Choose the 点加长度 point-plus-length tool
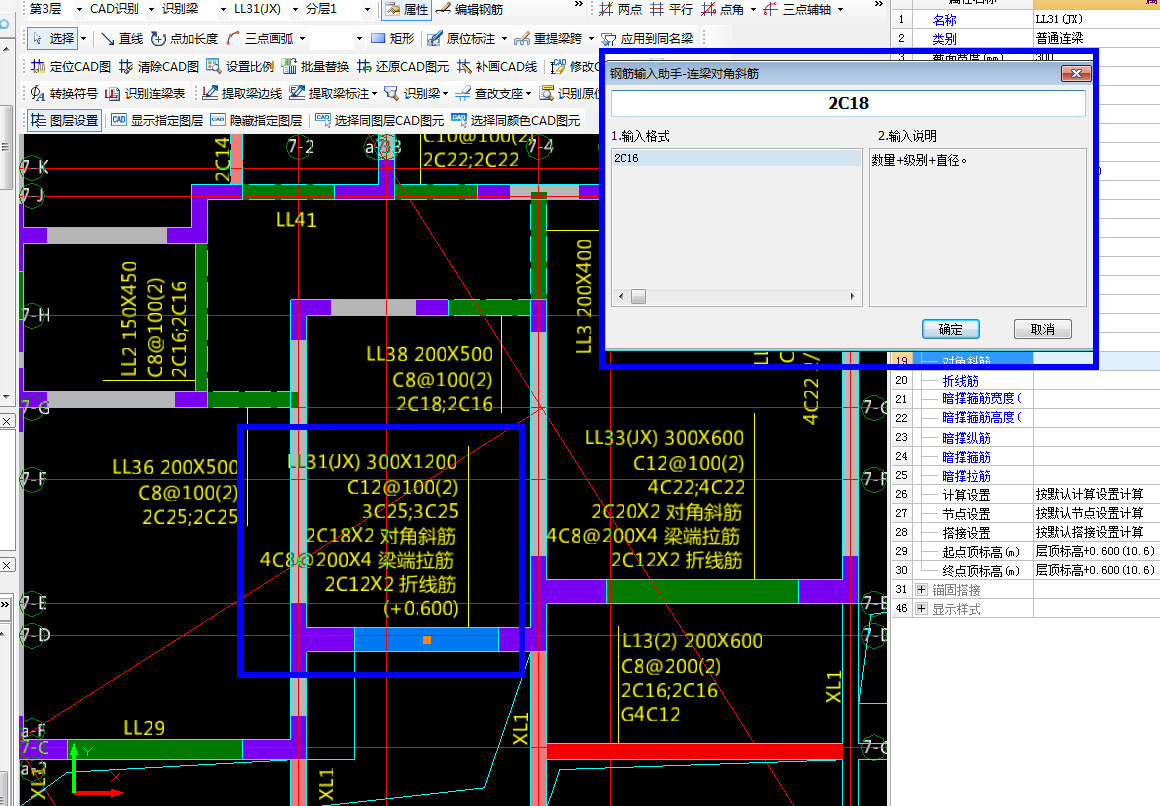The image size is (1160, 806). click(185, 38)
